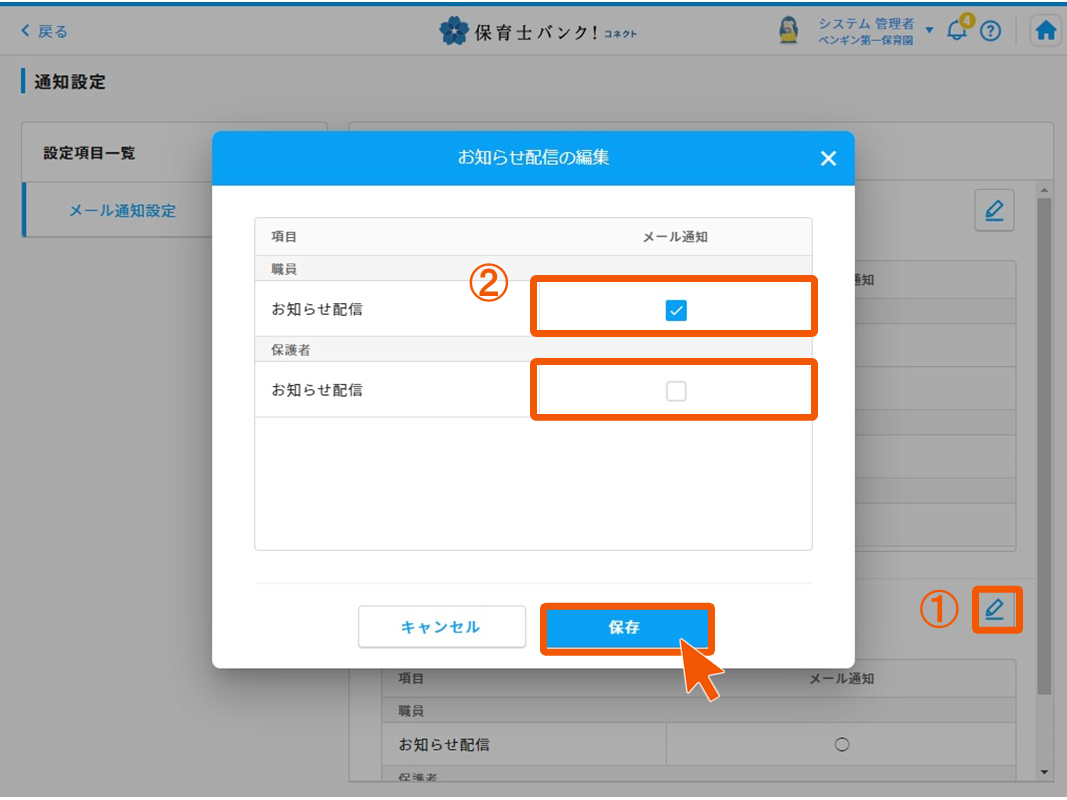Click scrollbar up arrow at top
Screen dimensions: 1067x800
pos(1045,190)
